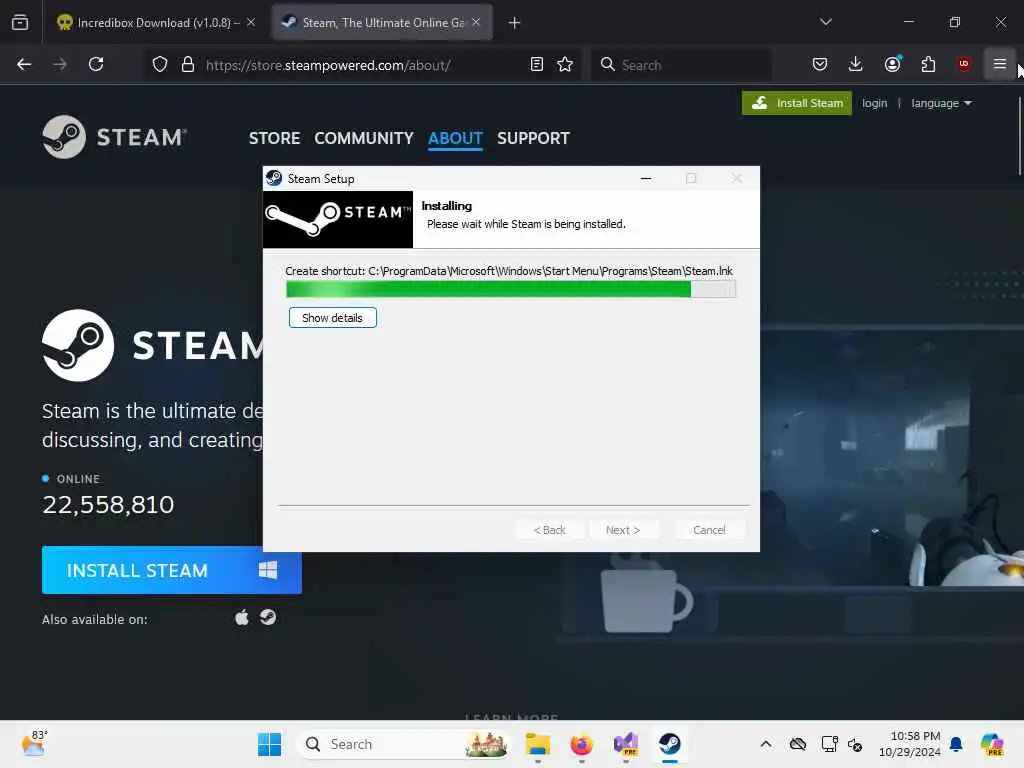Screen dimensions: 1024x768
Task: Click the green Install Steam header button
Action: 797,103
